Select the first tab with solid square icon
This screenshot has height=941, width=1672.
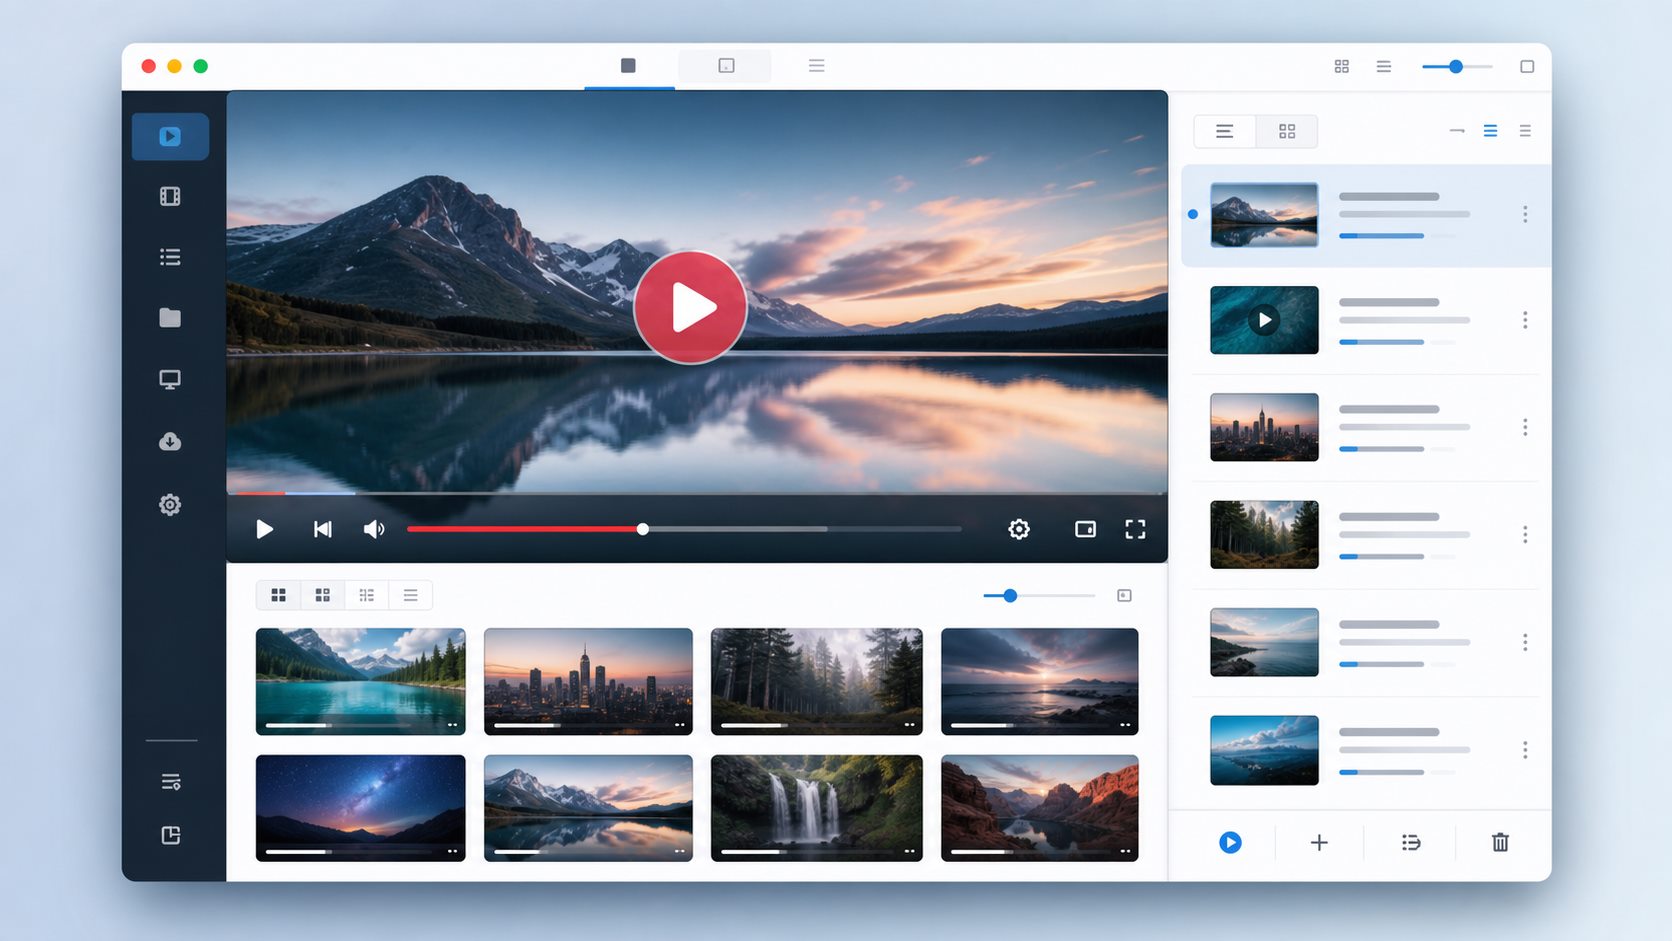pos(628,66)
